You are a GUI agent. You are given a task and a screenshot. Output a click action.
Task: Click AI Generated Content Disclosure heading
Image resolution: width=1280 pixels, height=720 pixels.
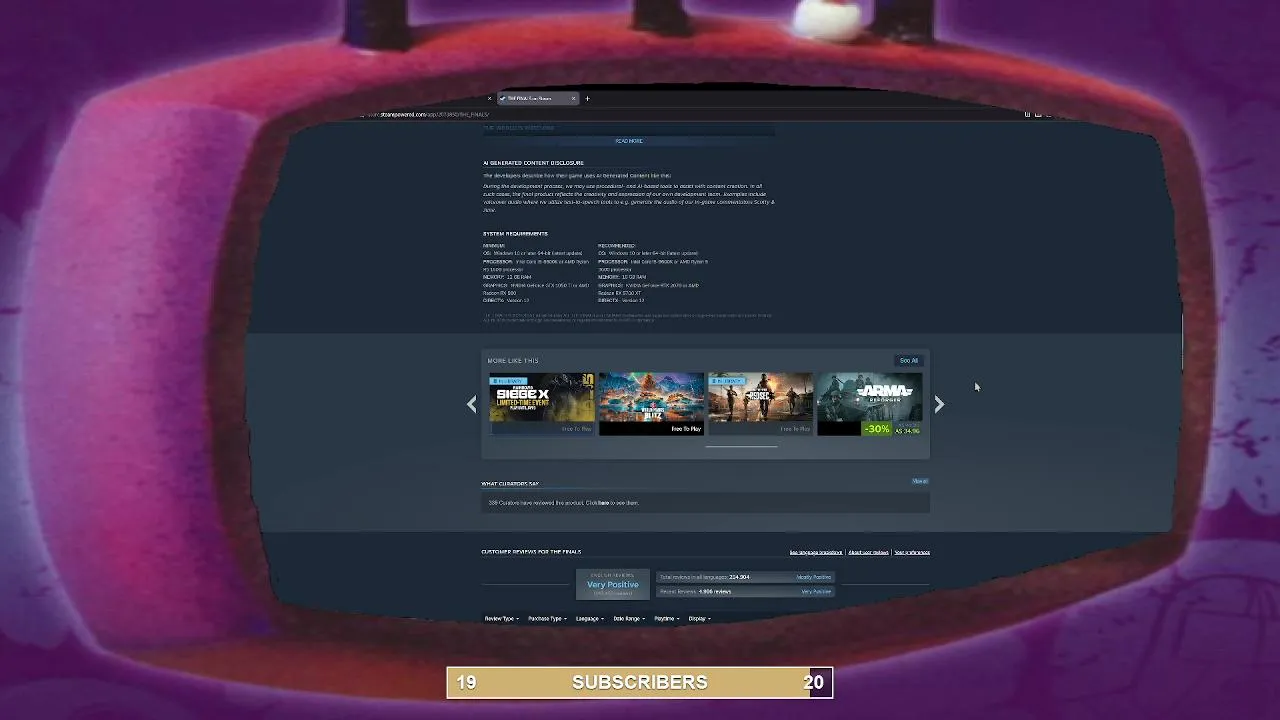tap(533, 163)
